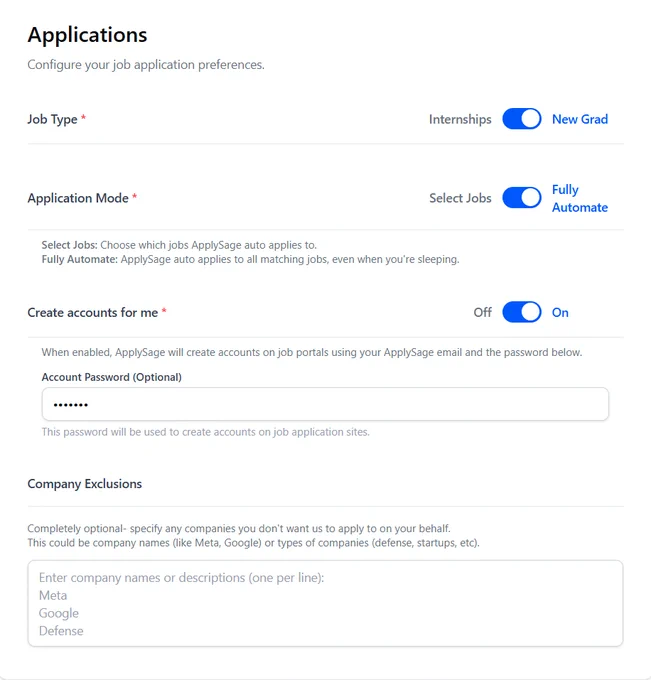Pick the Select Jobs option
Image resolution: width=651 pixels, height=680 pixels.
pyautogui.click(x=460, y=198)
